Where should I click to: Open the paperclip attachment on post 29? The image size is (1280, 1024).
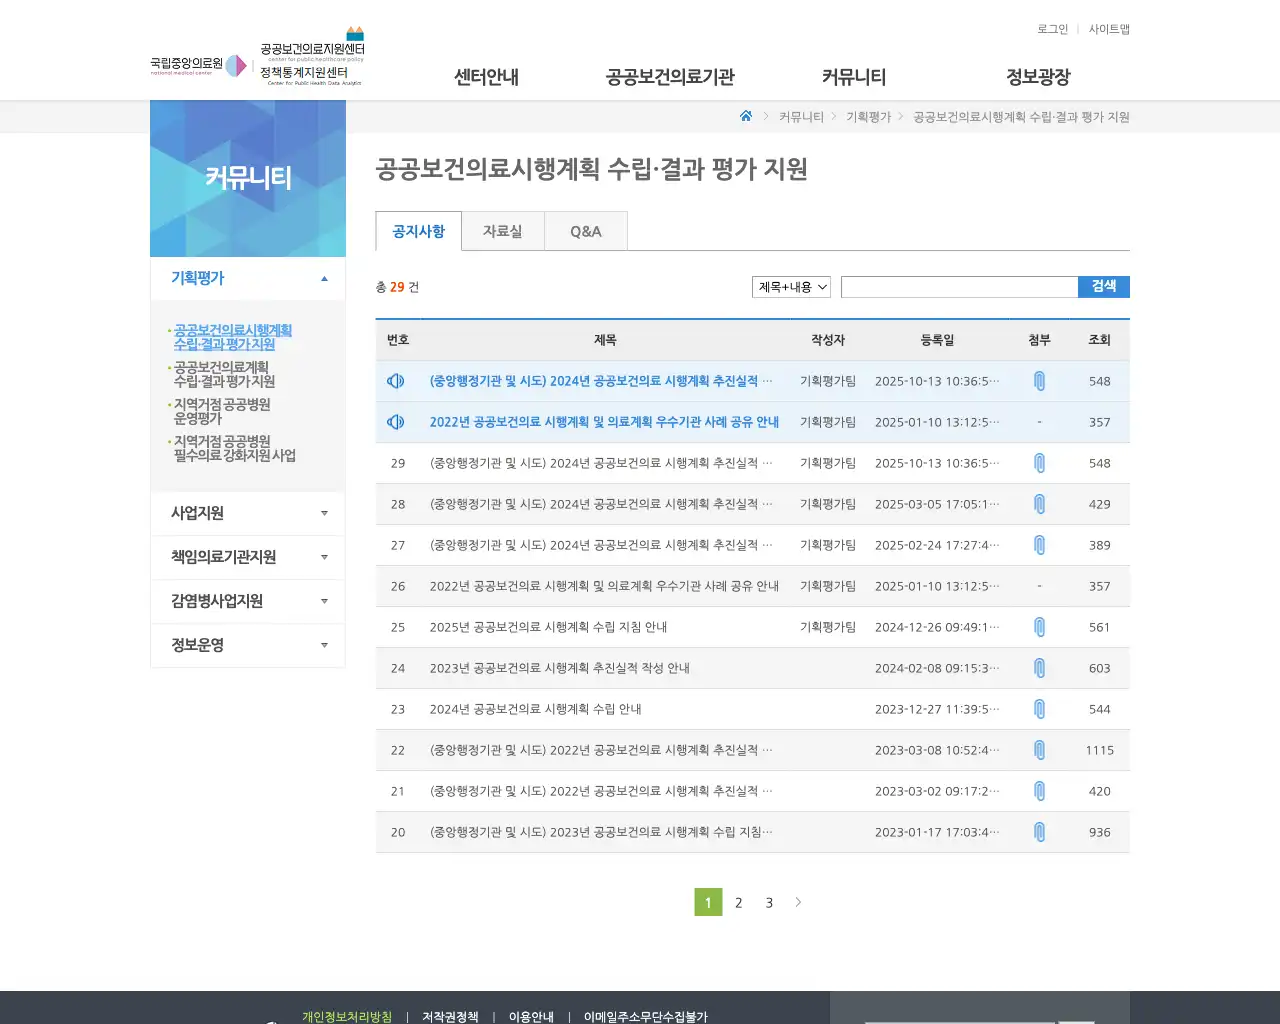pos(1039,463)
